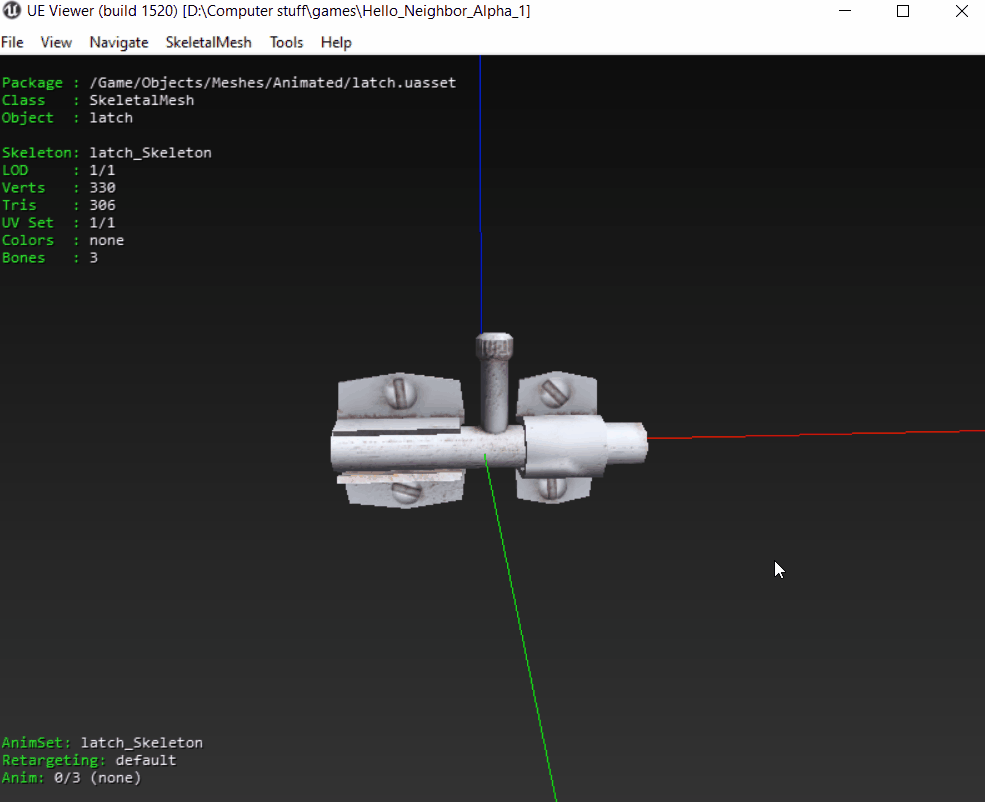Click the Tris value 306

pyautogui.click(x=102, y=205)
